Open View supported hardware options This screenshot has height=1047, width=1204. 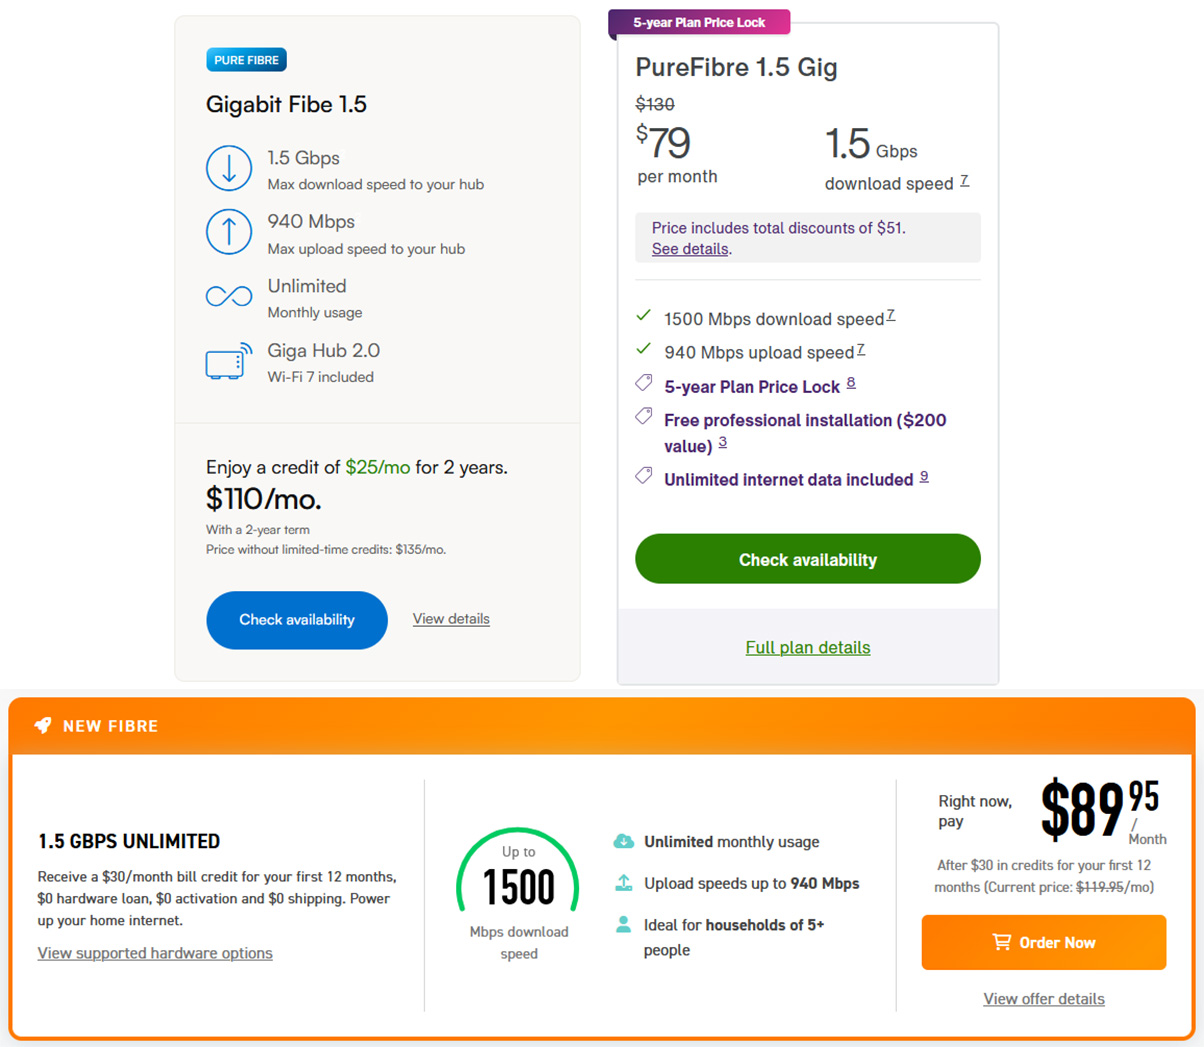154,952
